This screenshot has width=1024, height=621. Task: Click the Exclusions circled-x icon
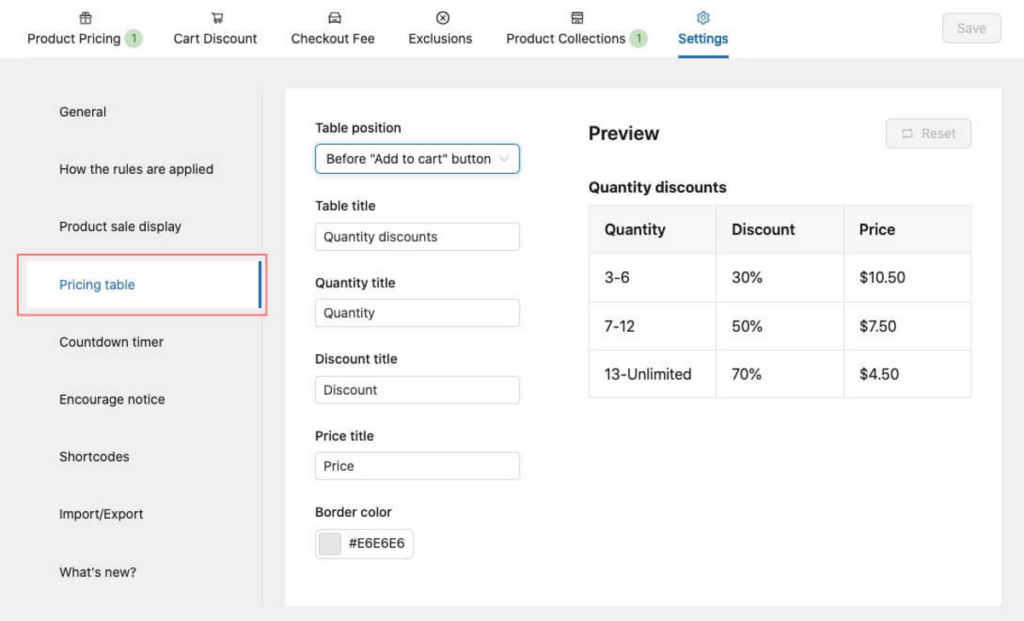pyautogui.click(x=440, y=17)
